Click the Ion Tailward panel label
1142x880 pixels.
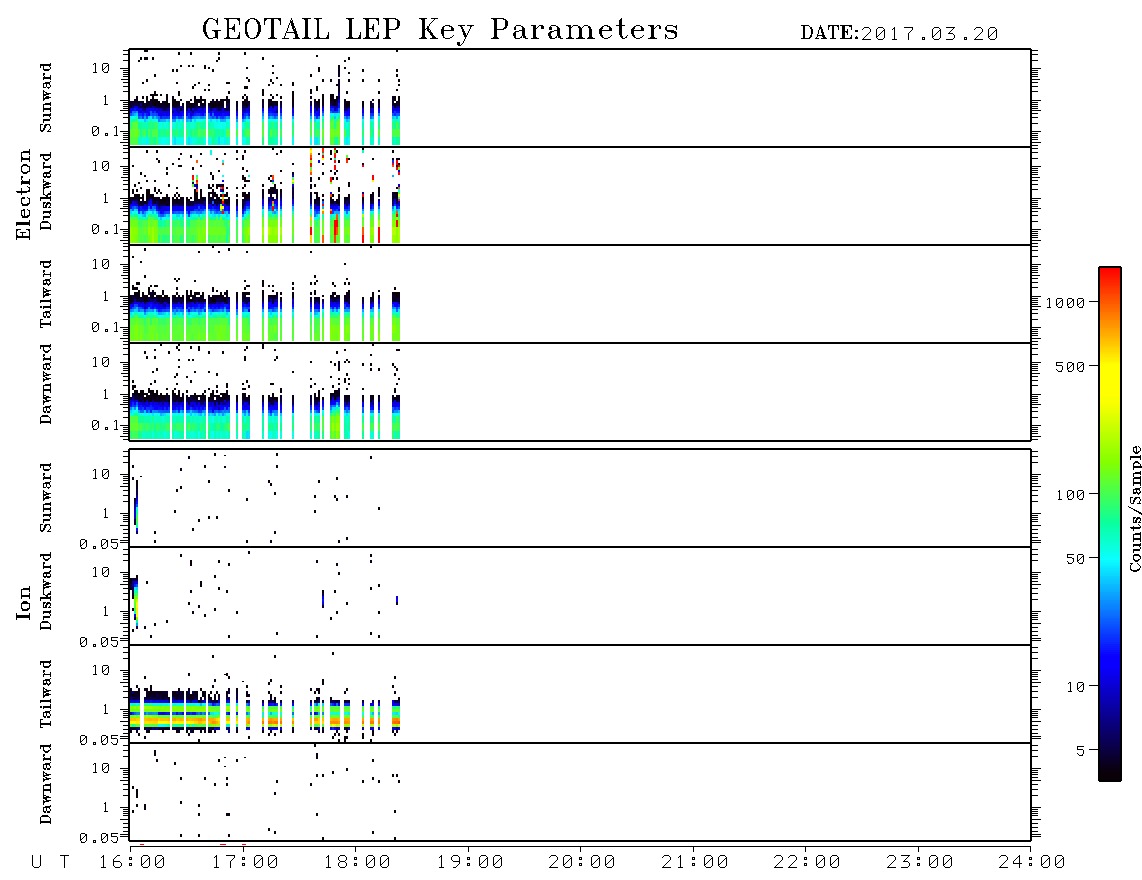click(x=46, y=694)
